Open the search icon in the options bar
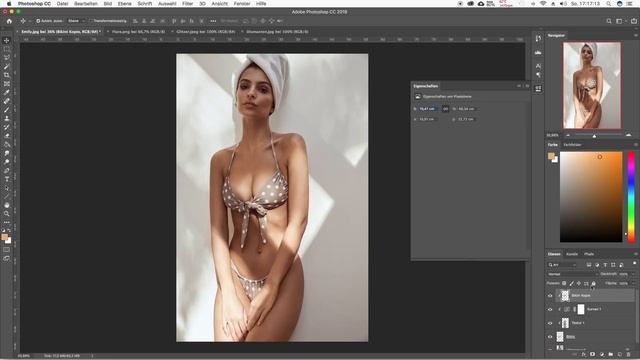The width and height of the screenshot is (640, 360). (609, 21)
